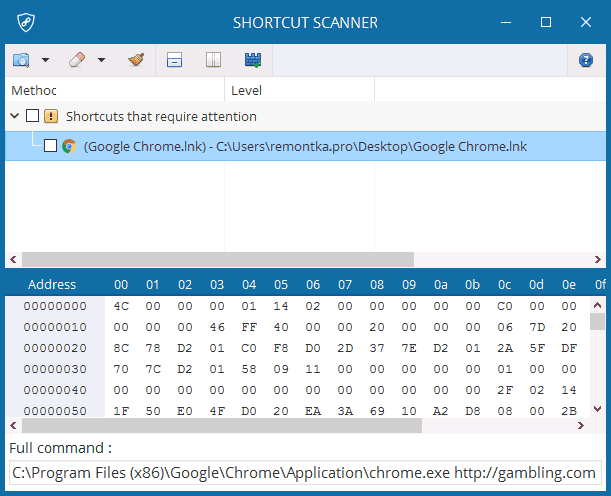
Task: Click address 00000050 row label
Action: coord(55,411)
